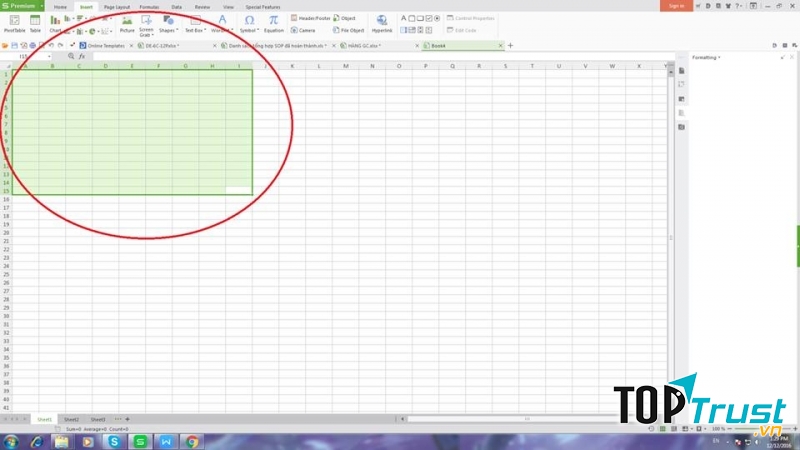
Task: Insert a Picture into the sheet
Action: tap(127, 22)
